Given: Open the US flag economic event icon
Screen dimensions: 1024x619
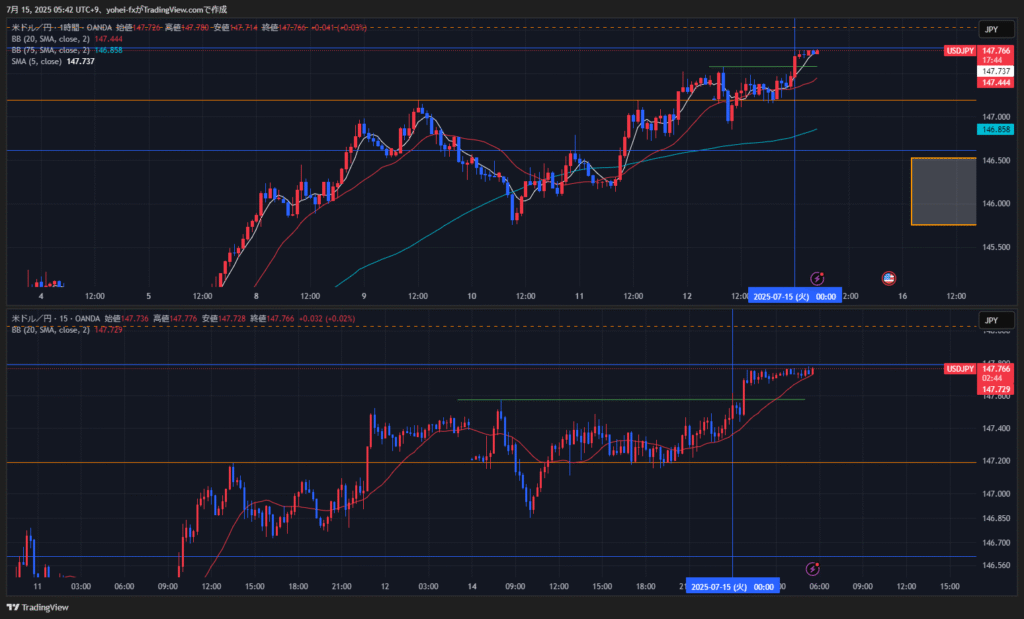Looking at the screenshot, I should coord(887,277).
